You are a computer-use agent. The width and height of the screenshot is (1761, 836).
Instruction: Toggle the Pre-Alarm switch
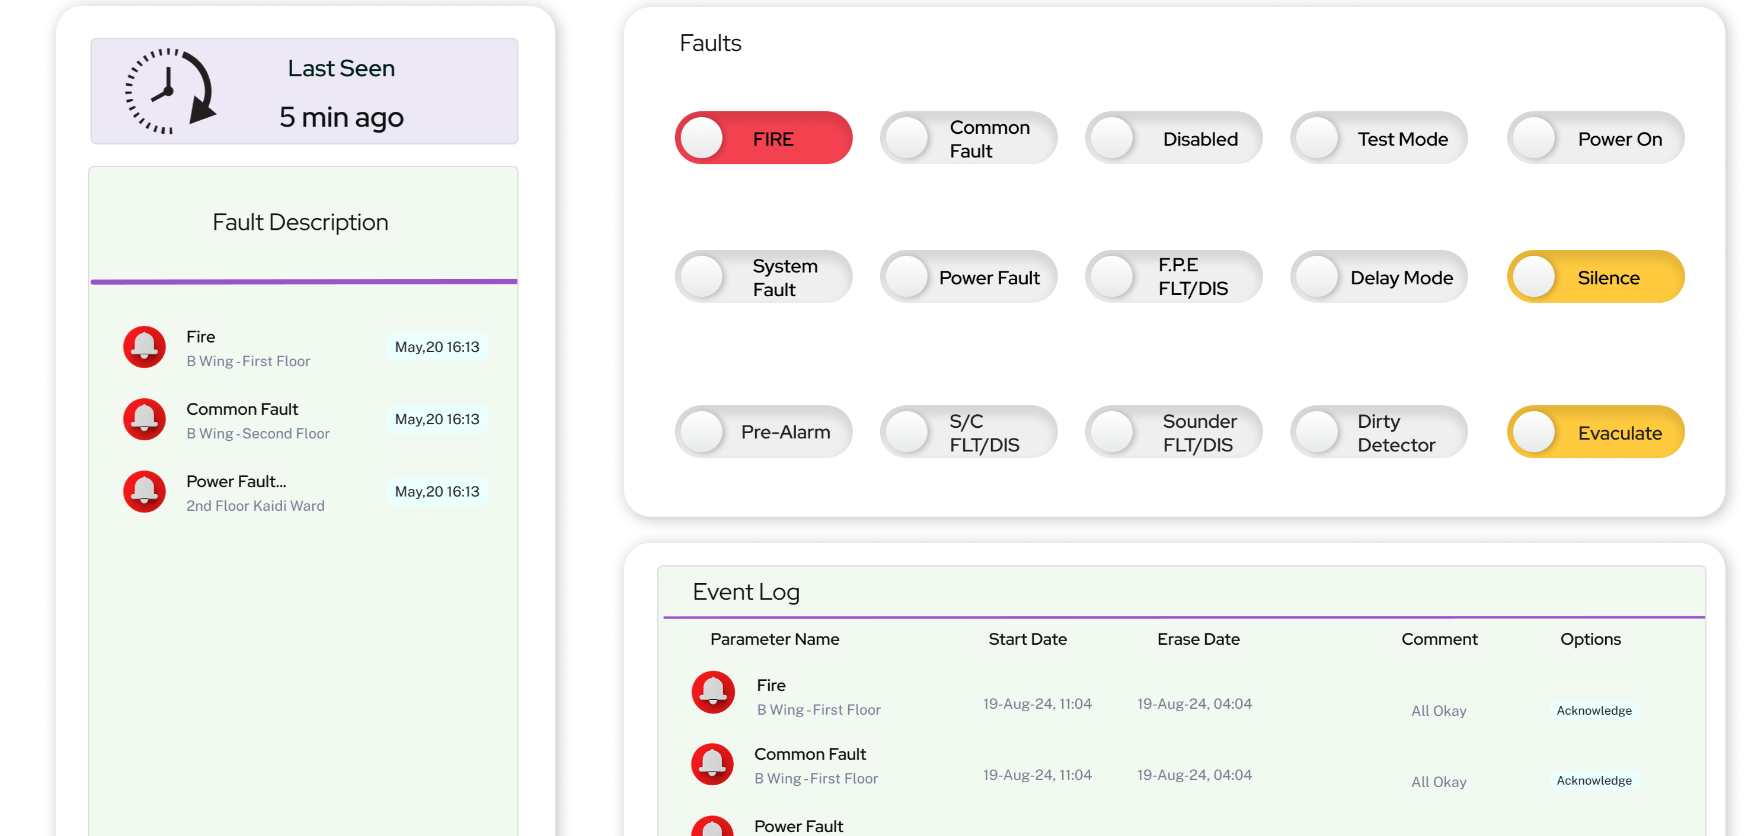764,432
